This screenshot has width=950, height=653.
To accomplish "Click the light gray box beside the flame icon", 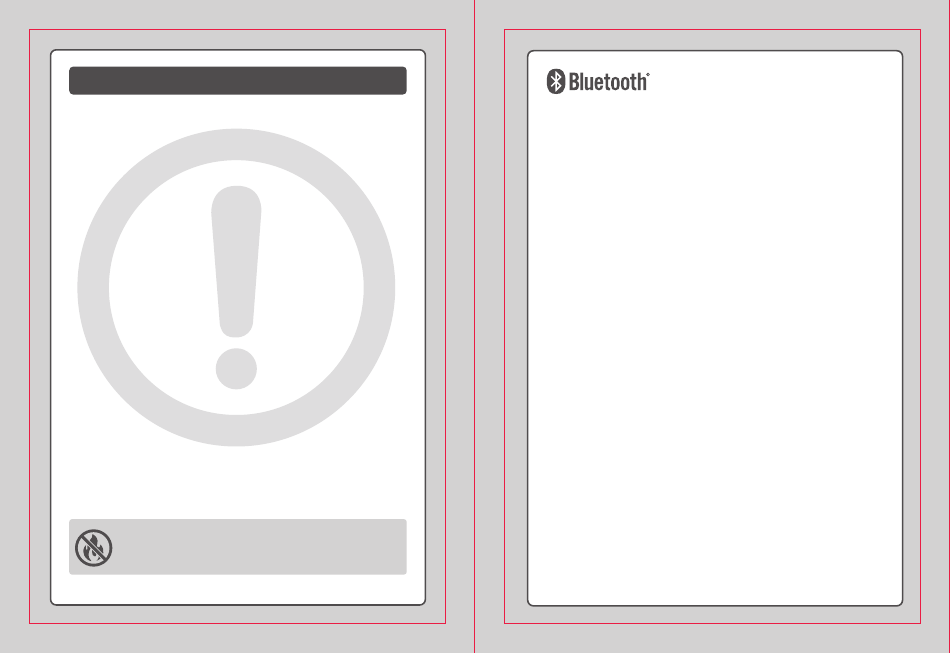I will [x=261, y=547].
